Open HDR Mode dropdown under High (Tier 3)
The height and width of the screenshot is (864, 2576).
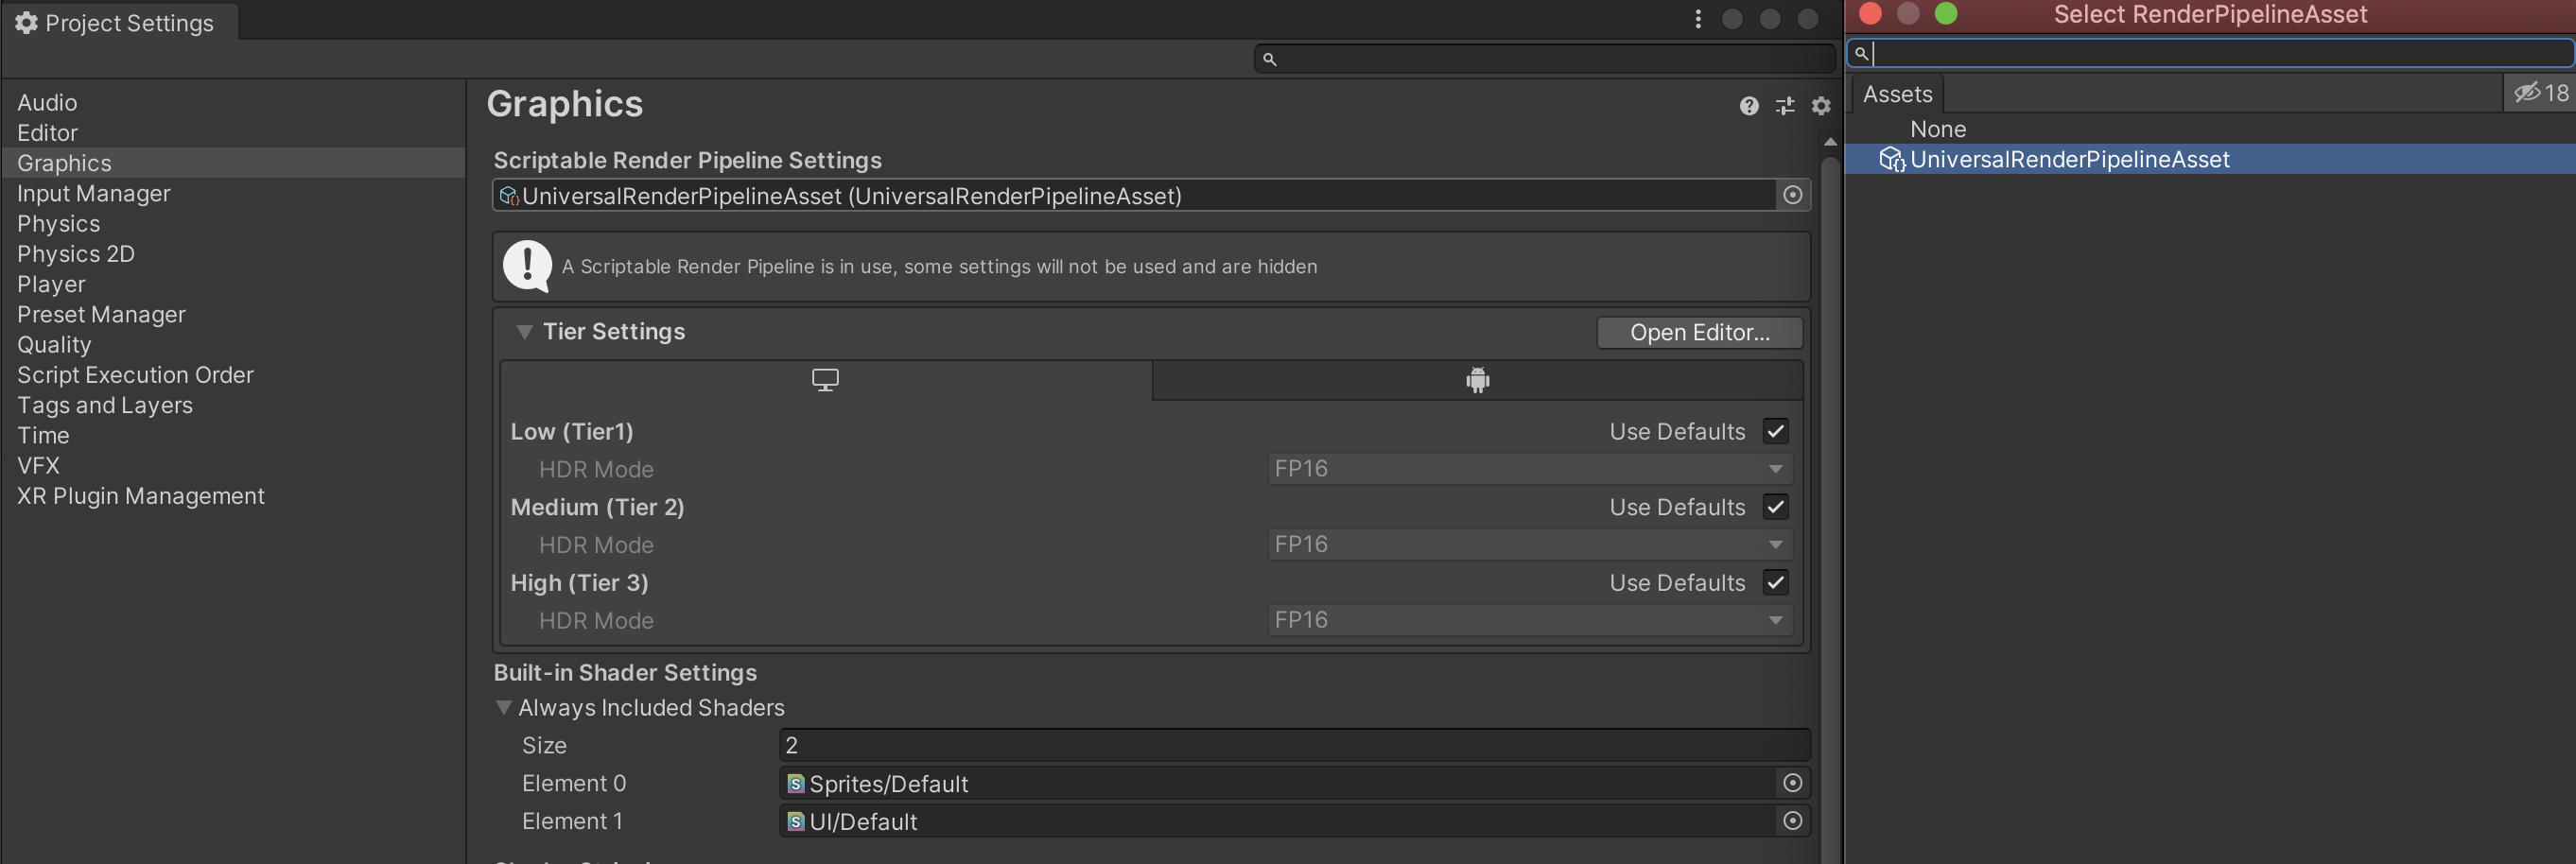[x=1530, y=620]
